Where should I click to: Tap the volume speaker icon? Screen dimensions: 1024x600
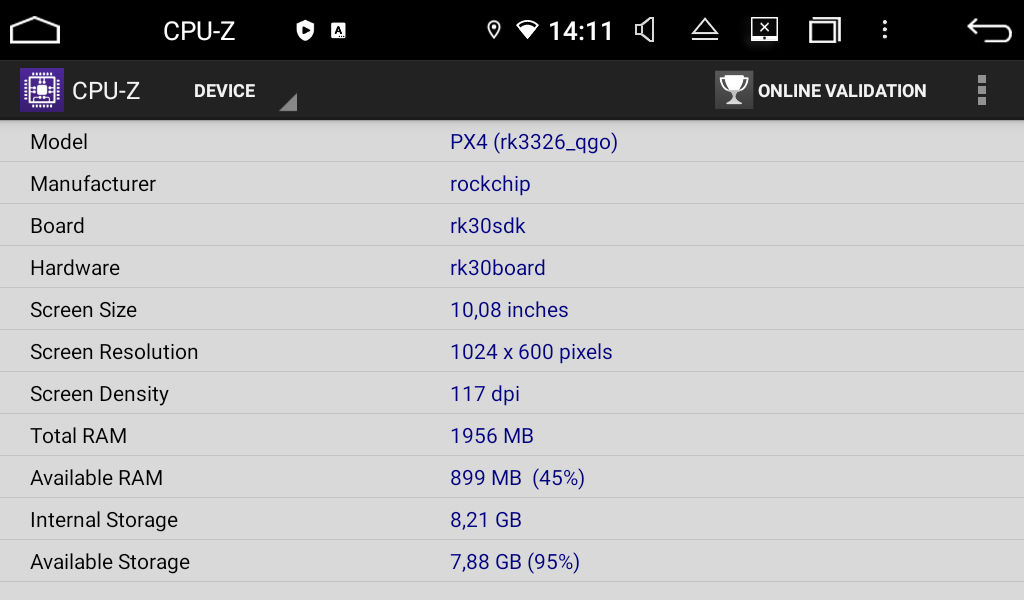point(645,30)
